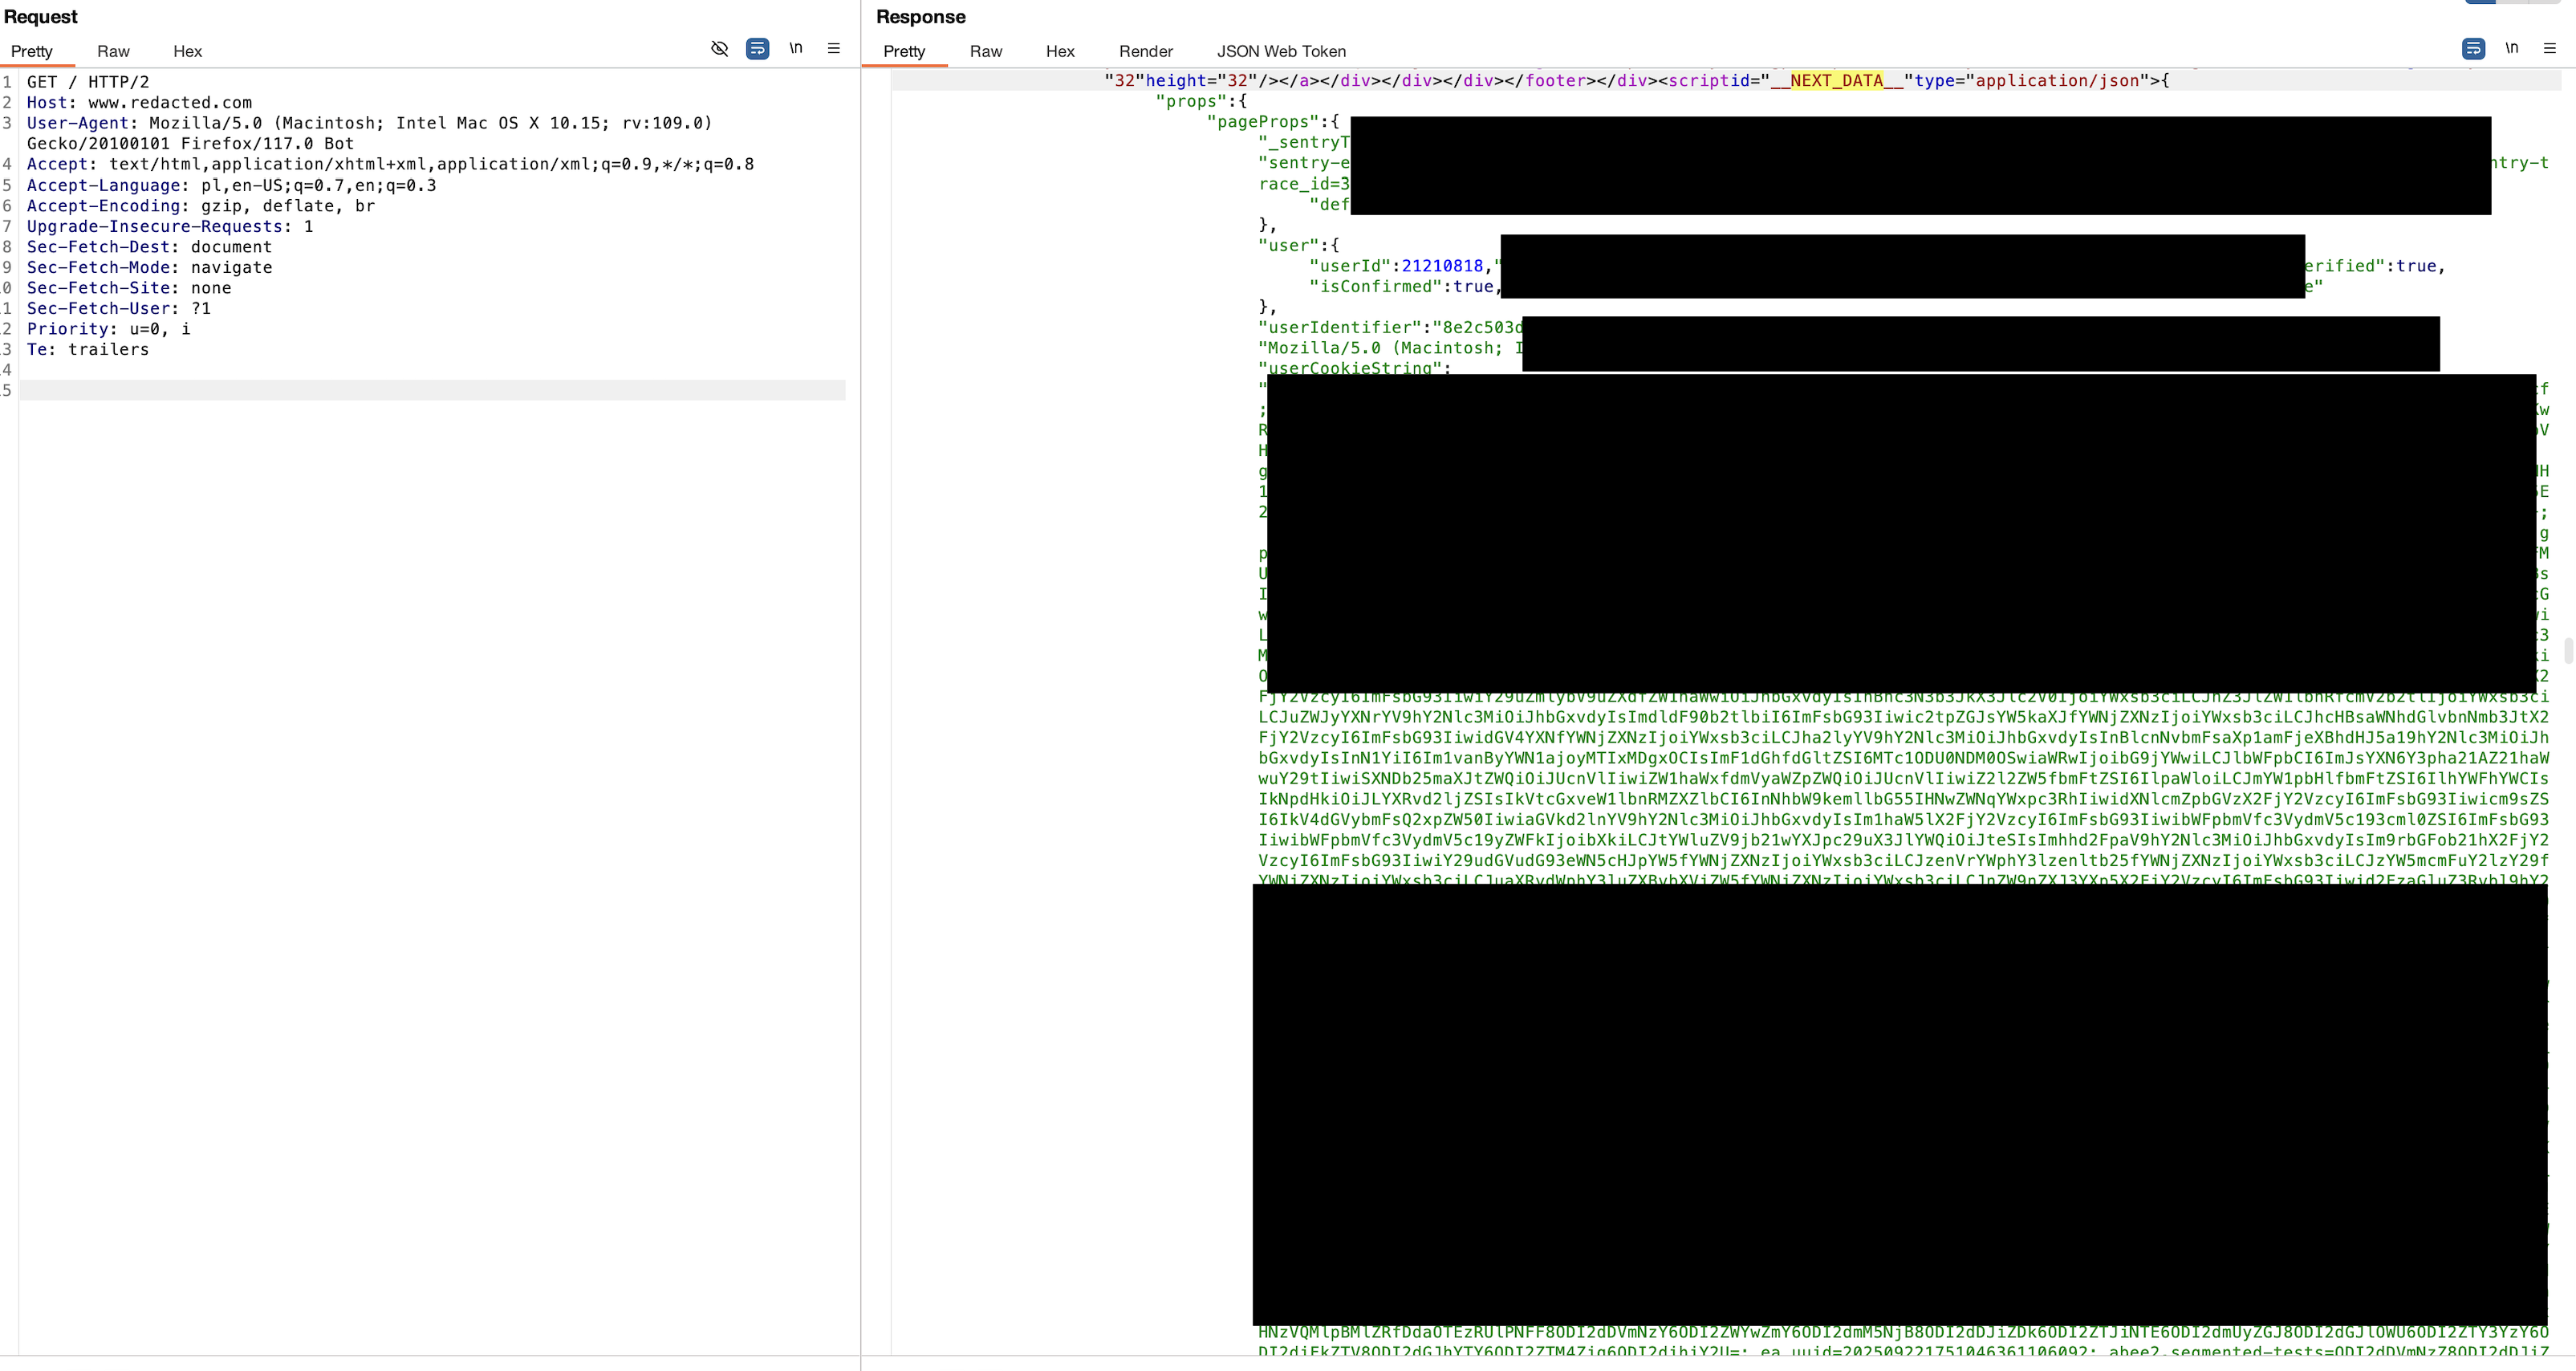The image size is (2576, 1371).
Task: Place cursor on empty highlighted request line
Action: pos(432,390)
